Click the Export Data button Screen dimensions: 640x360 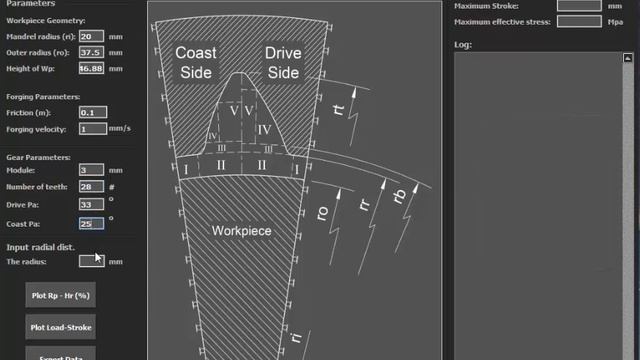[61, 354]
